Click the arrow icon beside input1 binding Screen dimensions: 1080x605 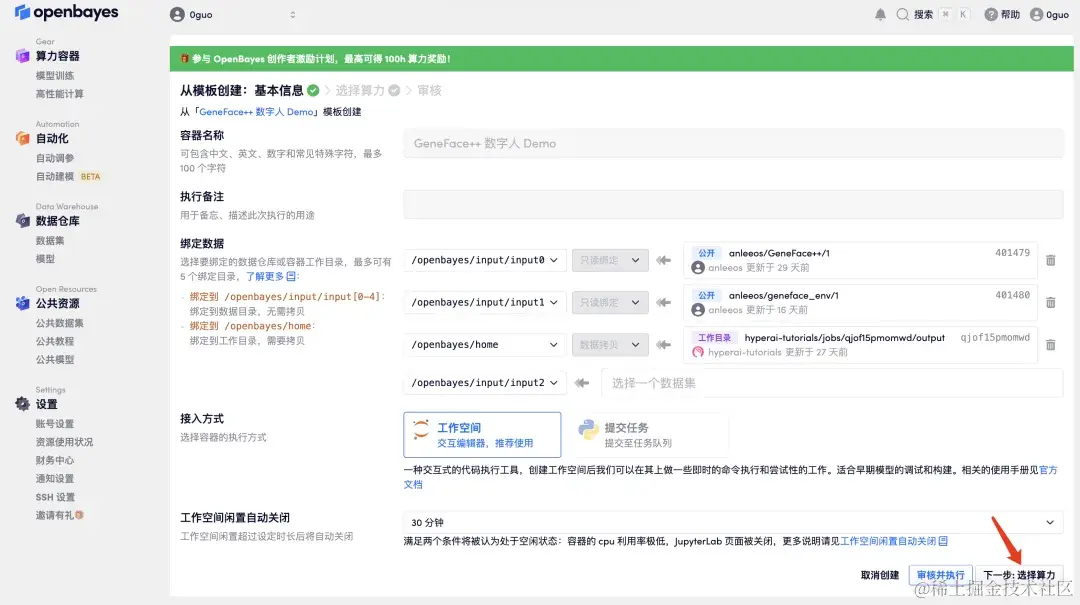click(663, 302)
